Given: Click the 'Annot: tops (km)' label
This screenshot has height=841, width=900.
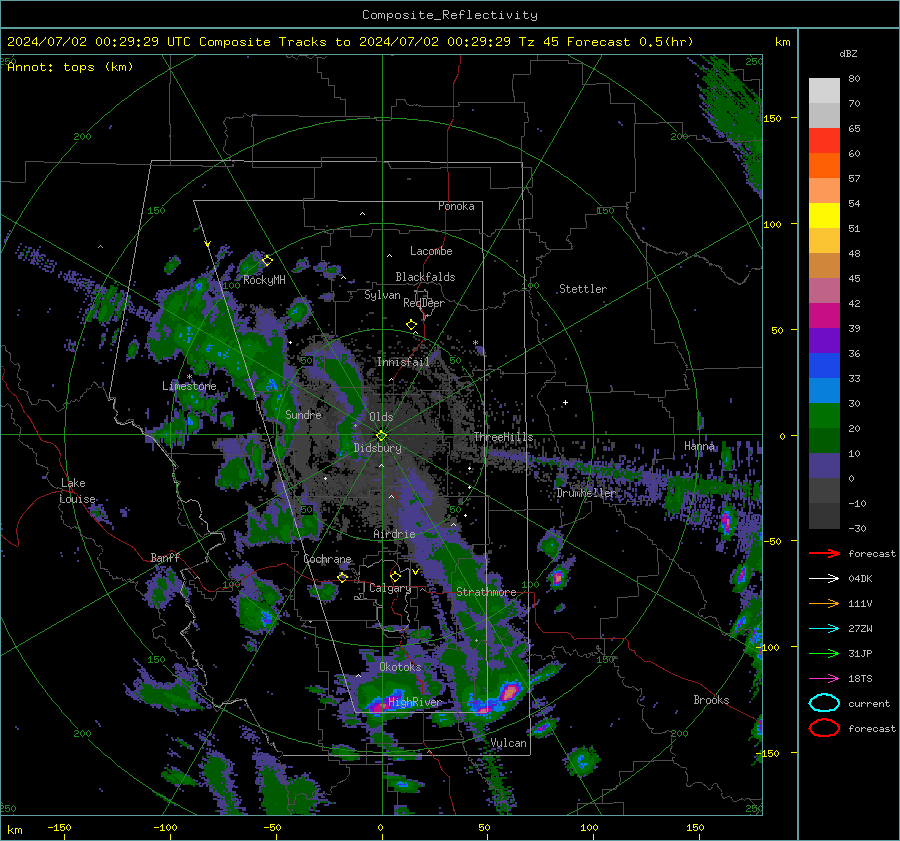Looking at the screenshot, I should tap(70, 67).
